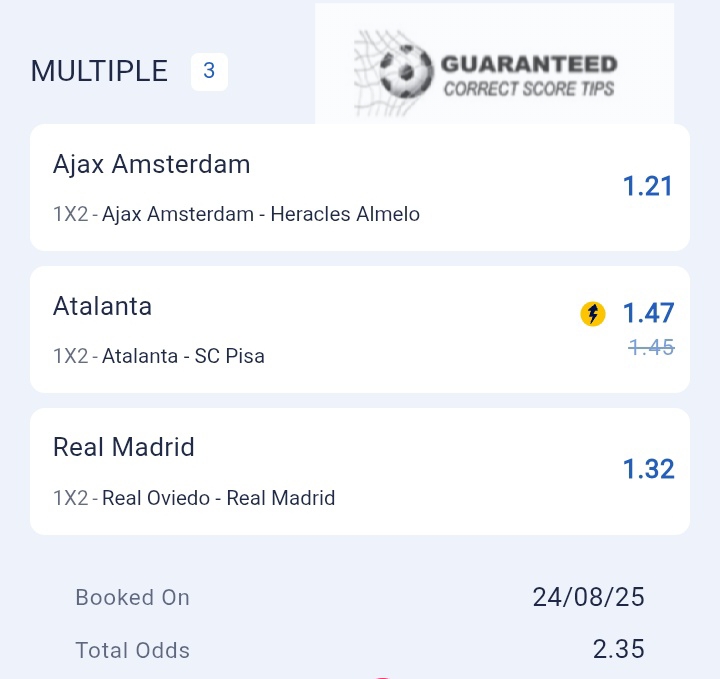Click the 2.35 total odds value

pyautogui.click(x=619, y=650)
